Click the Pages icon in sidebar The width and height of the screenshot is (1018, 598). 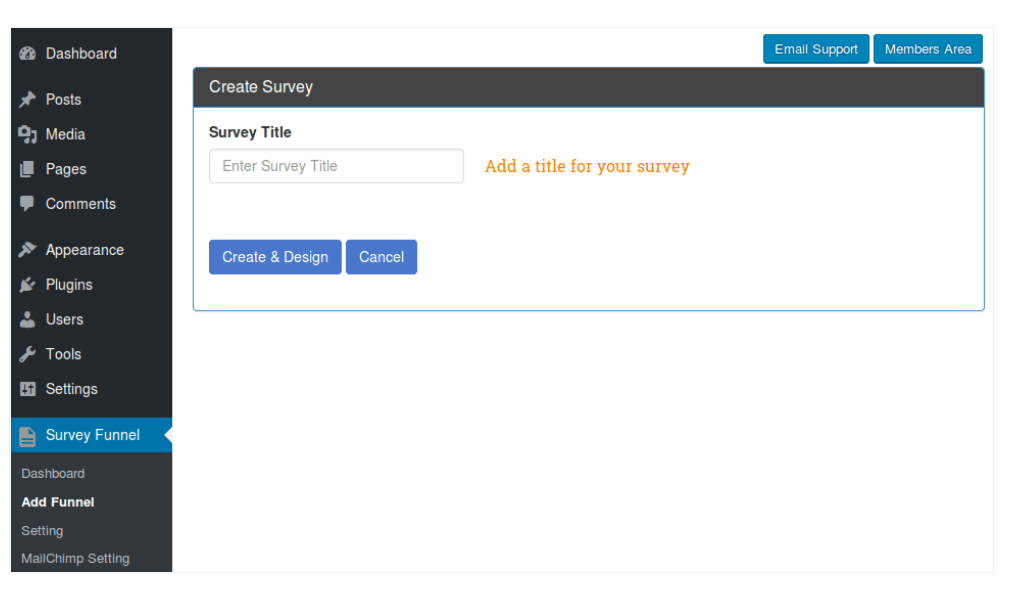coord(27,169)
